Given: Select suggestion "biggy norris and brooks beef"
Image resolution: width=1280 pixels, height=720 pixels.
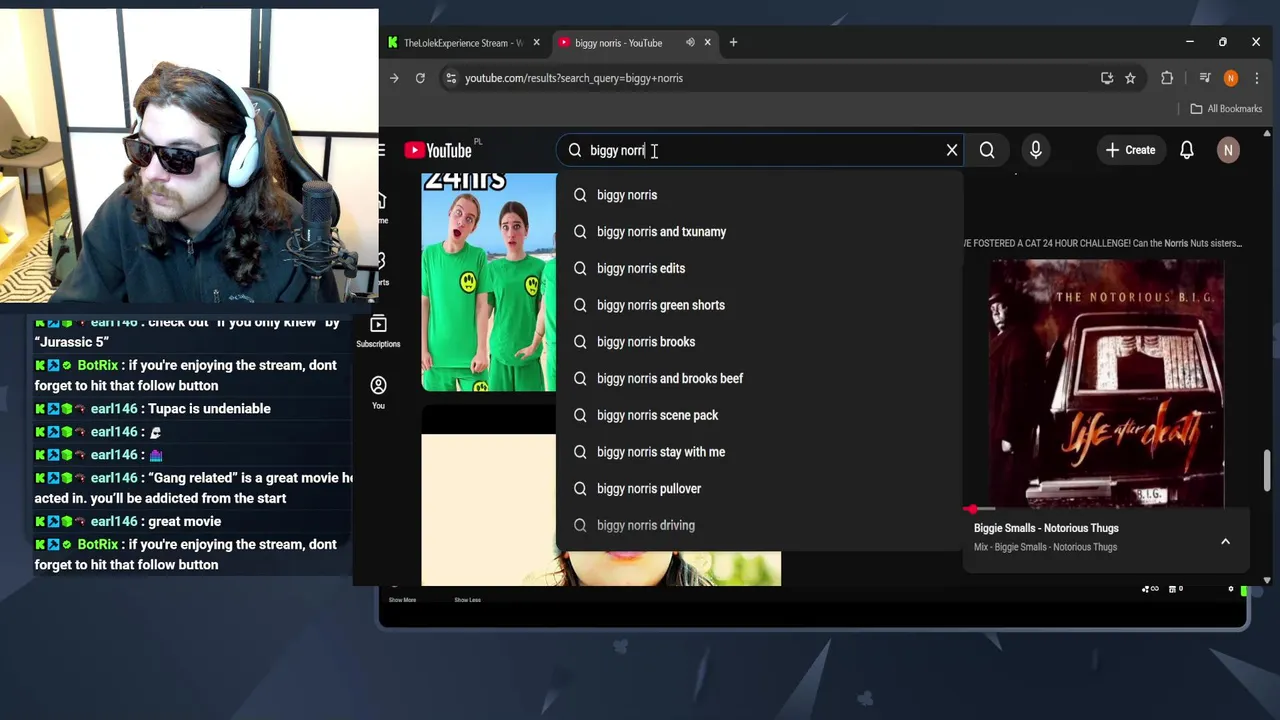Looking at the screenshot, I should coord(760,378).
